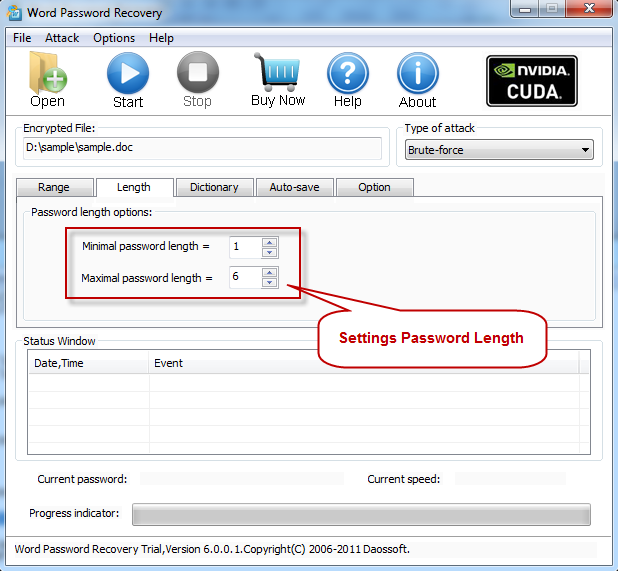Click the NVIDIA CUDA logo

(532, 81)
